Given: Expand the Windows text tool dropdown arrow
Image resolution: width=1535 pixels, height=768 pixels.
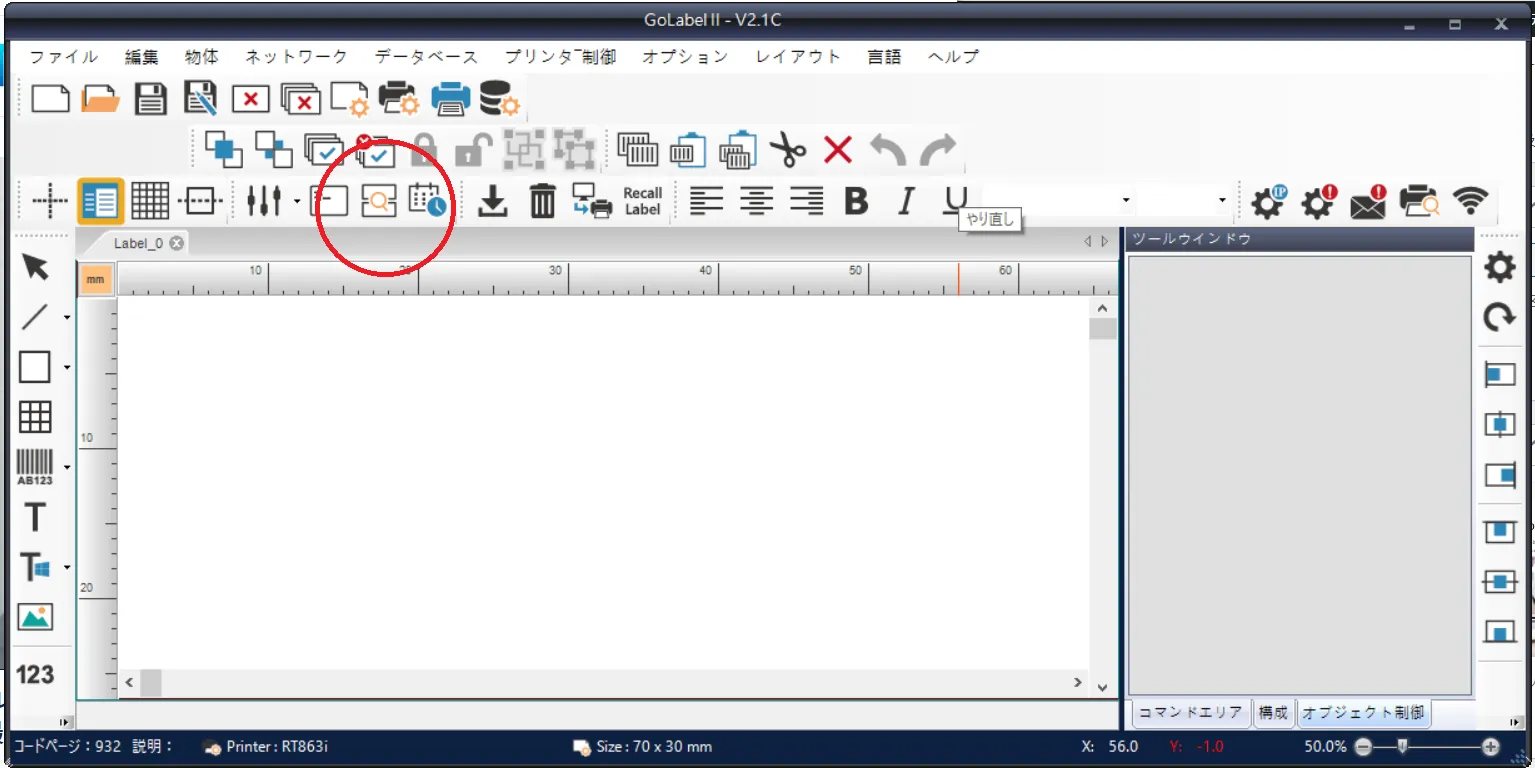Looking at the screenshot, I should pos(67,567).
